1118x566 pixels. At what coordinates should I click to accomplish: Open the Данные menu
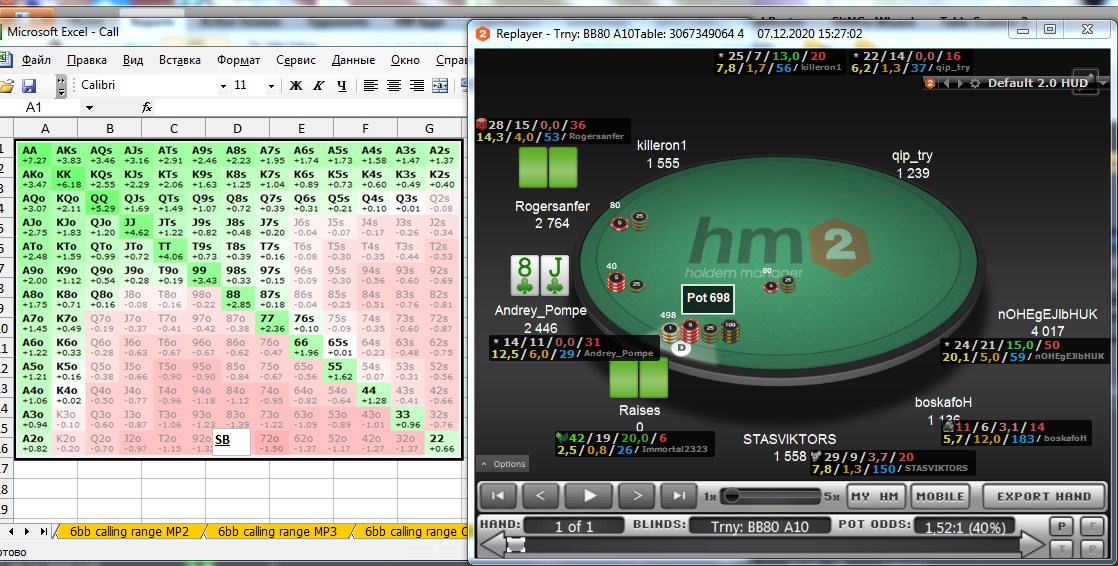pyautogui.click(x=353, y=60)
